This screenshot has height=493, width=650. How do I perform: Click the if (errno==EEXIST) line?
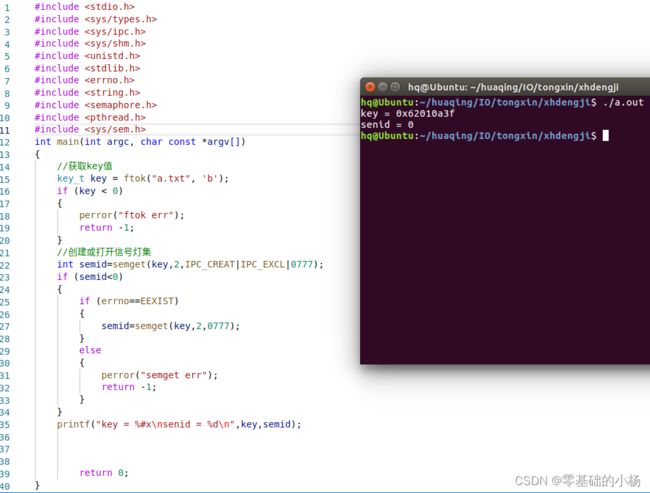pyautogui.click(x=129, y=301)
